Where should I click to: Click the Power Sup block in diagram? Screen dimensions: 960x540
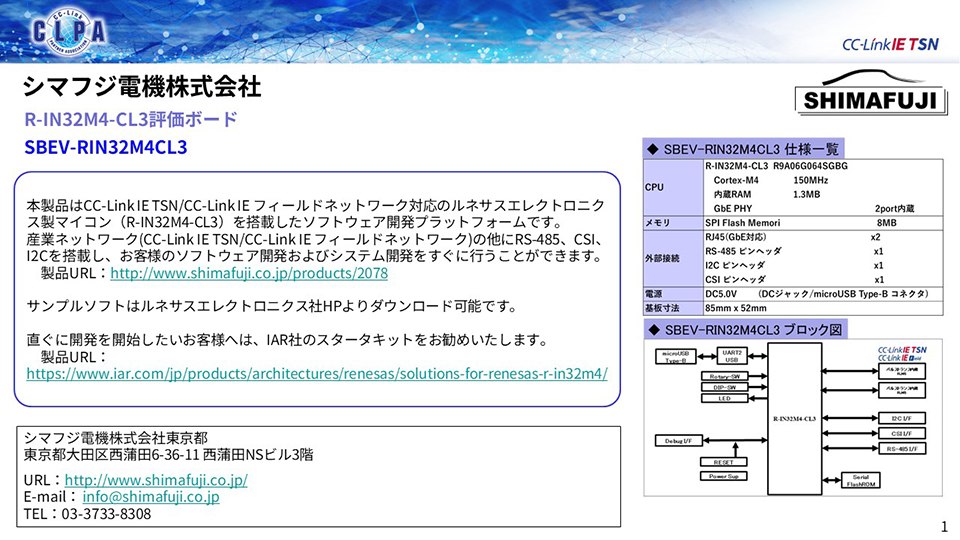coord(724,476)
